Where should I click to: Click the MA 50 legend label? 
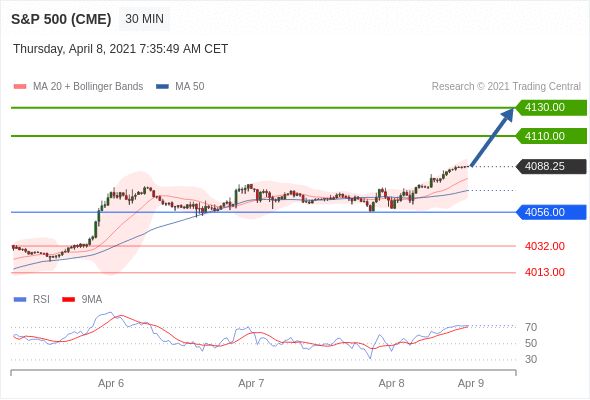tap(190, 87)
